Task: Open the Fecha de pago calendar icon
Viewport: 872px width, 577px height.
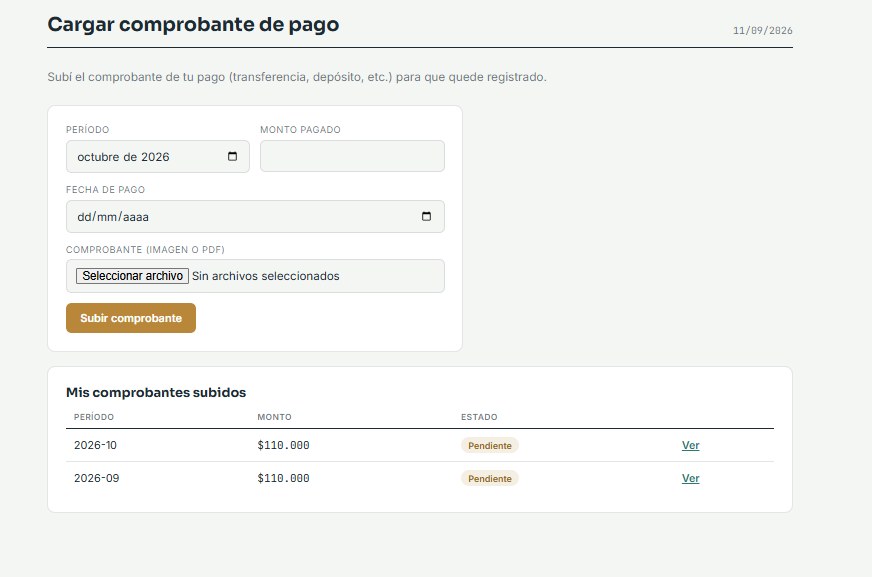Action: [x=427, y=216]
